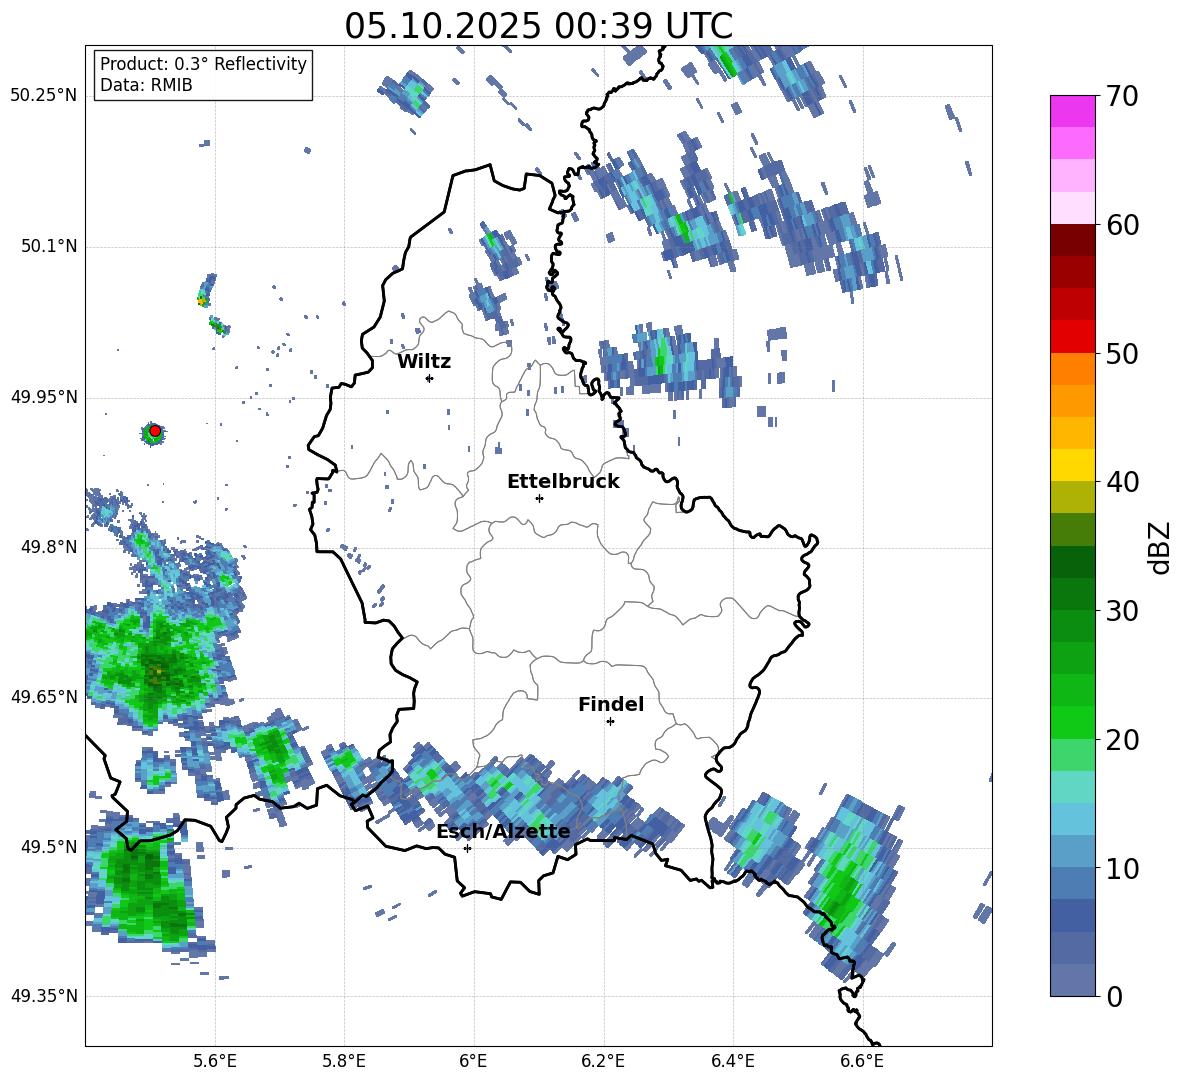Image resolution: width=1184 pixels, height=1081 pixels.
Task: Click the "Product: 0.3° Reflectivity" text
Action: pos(203,64)
